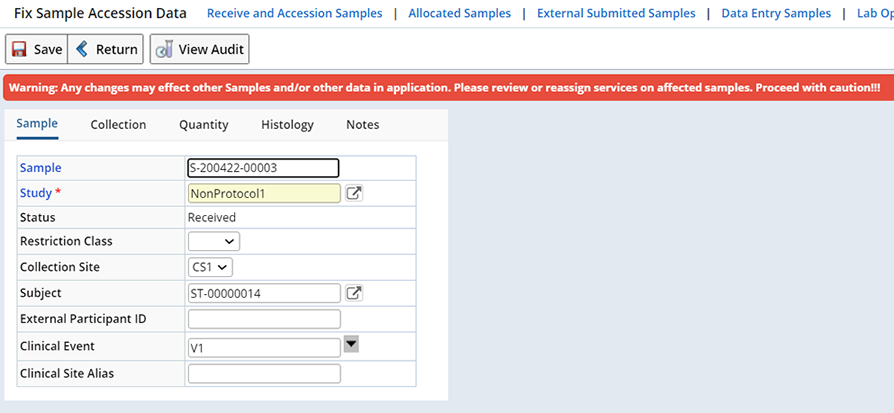Viewport: 894px width, 413px height.
Task: Click the Sample ID input field
Action: [263, 168]
